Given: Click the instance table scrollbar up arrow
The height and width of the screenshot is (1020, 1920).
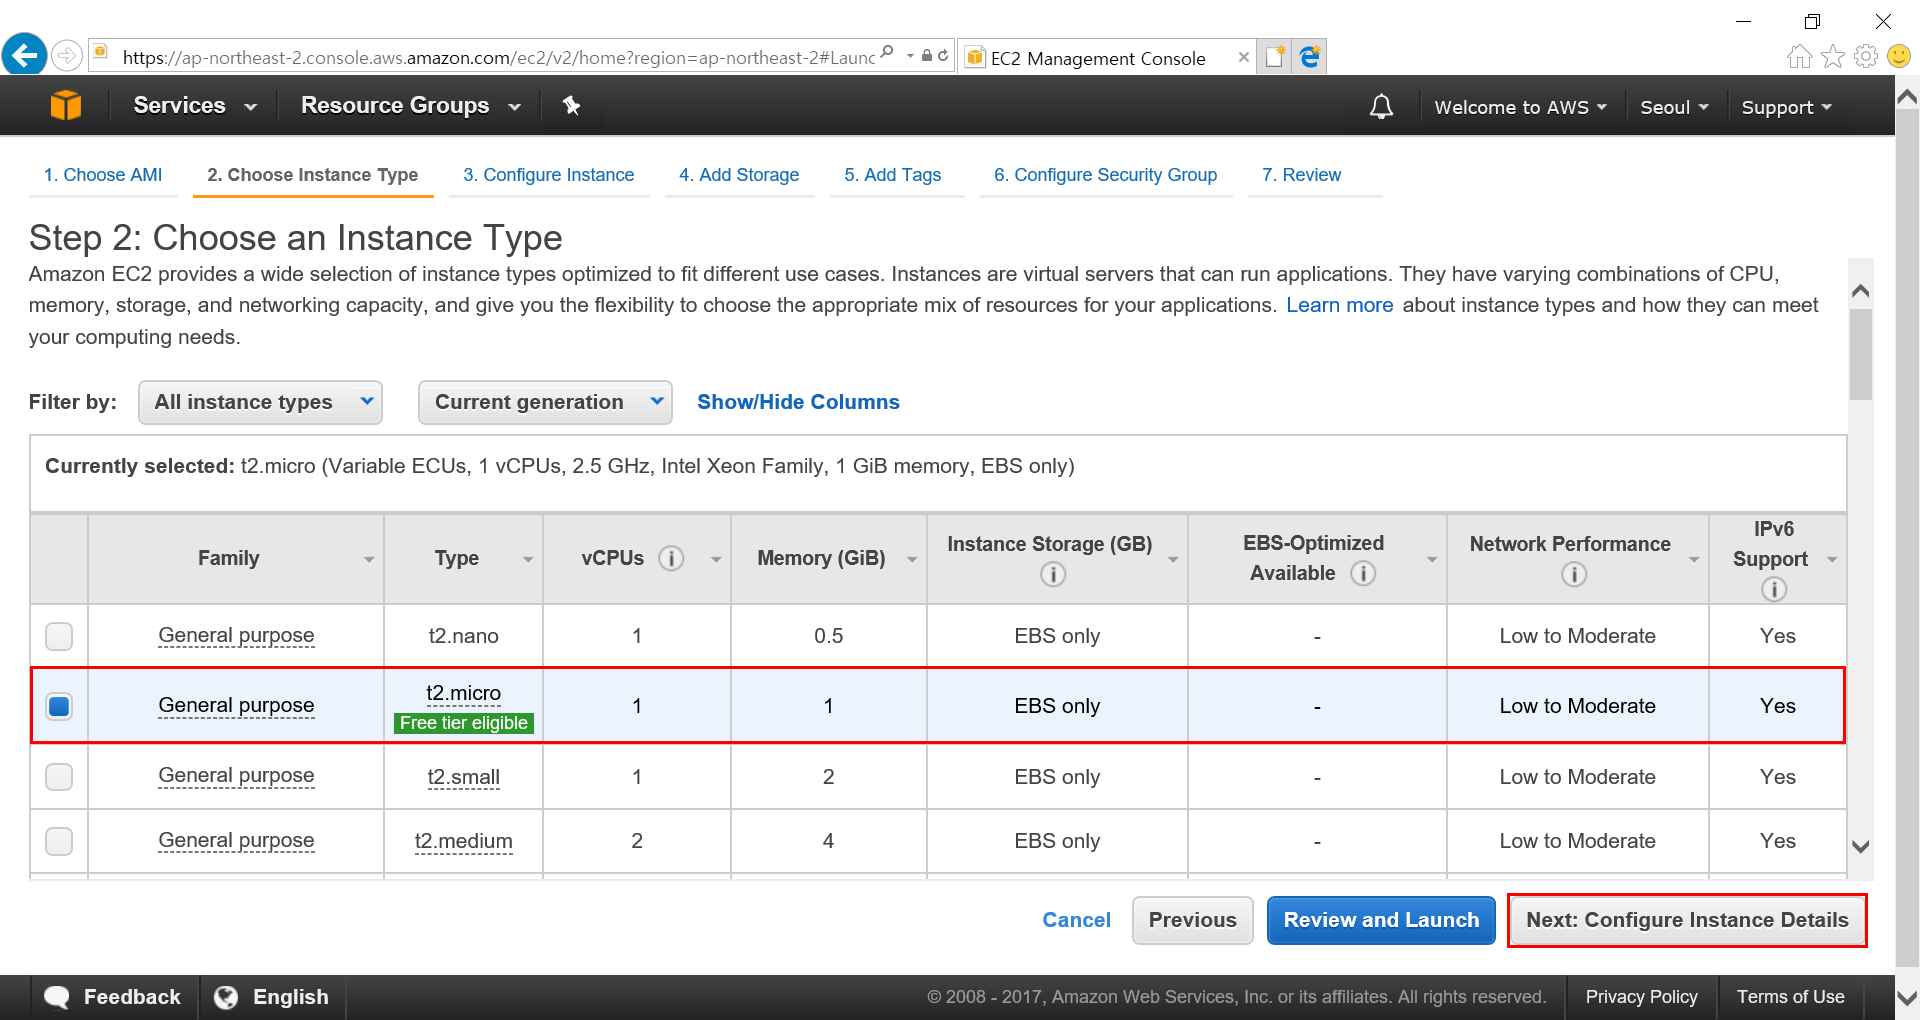Looking at the screenshot, I should pos(1860,291).
